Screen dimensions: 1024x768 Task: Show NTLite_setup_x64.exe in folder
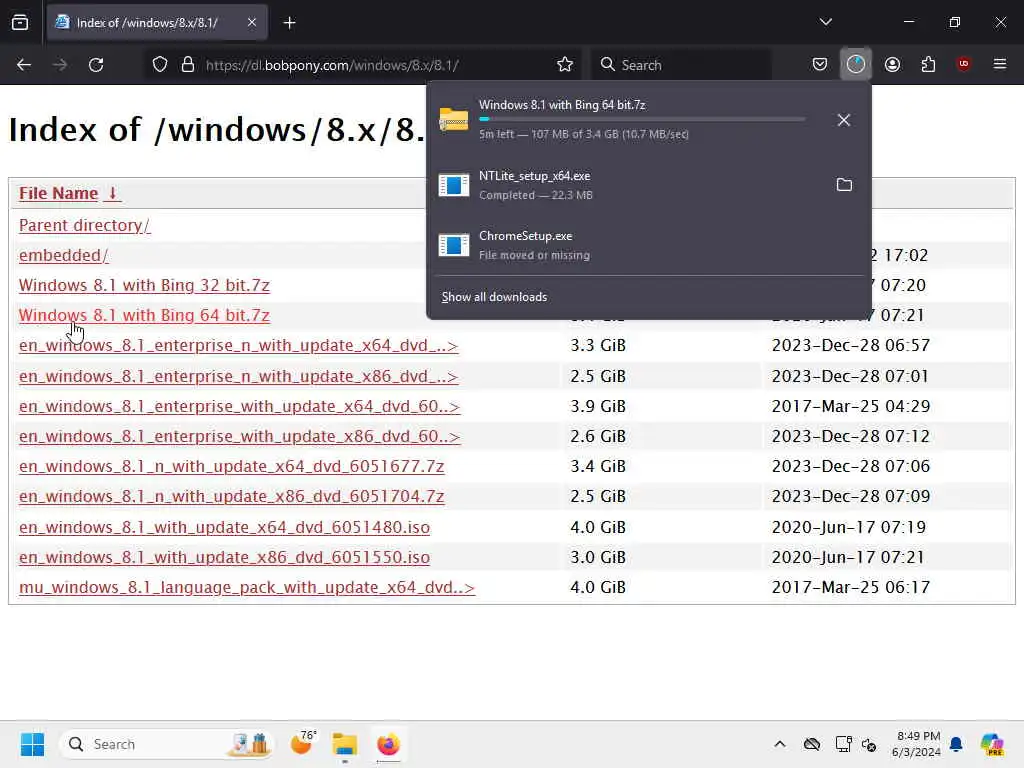click(844, 185)
